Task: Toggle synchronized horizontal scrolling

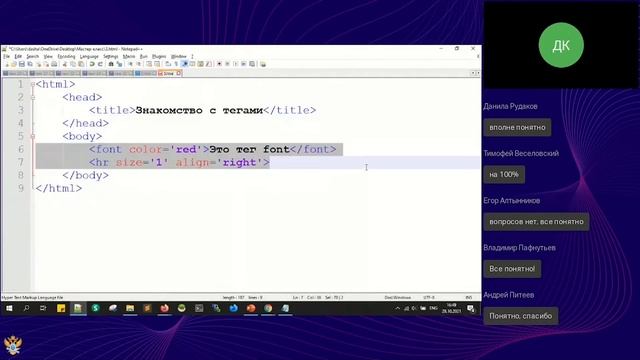Action: point(157,64)
